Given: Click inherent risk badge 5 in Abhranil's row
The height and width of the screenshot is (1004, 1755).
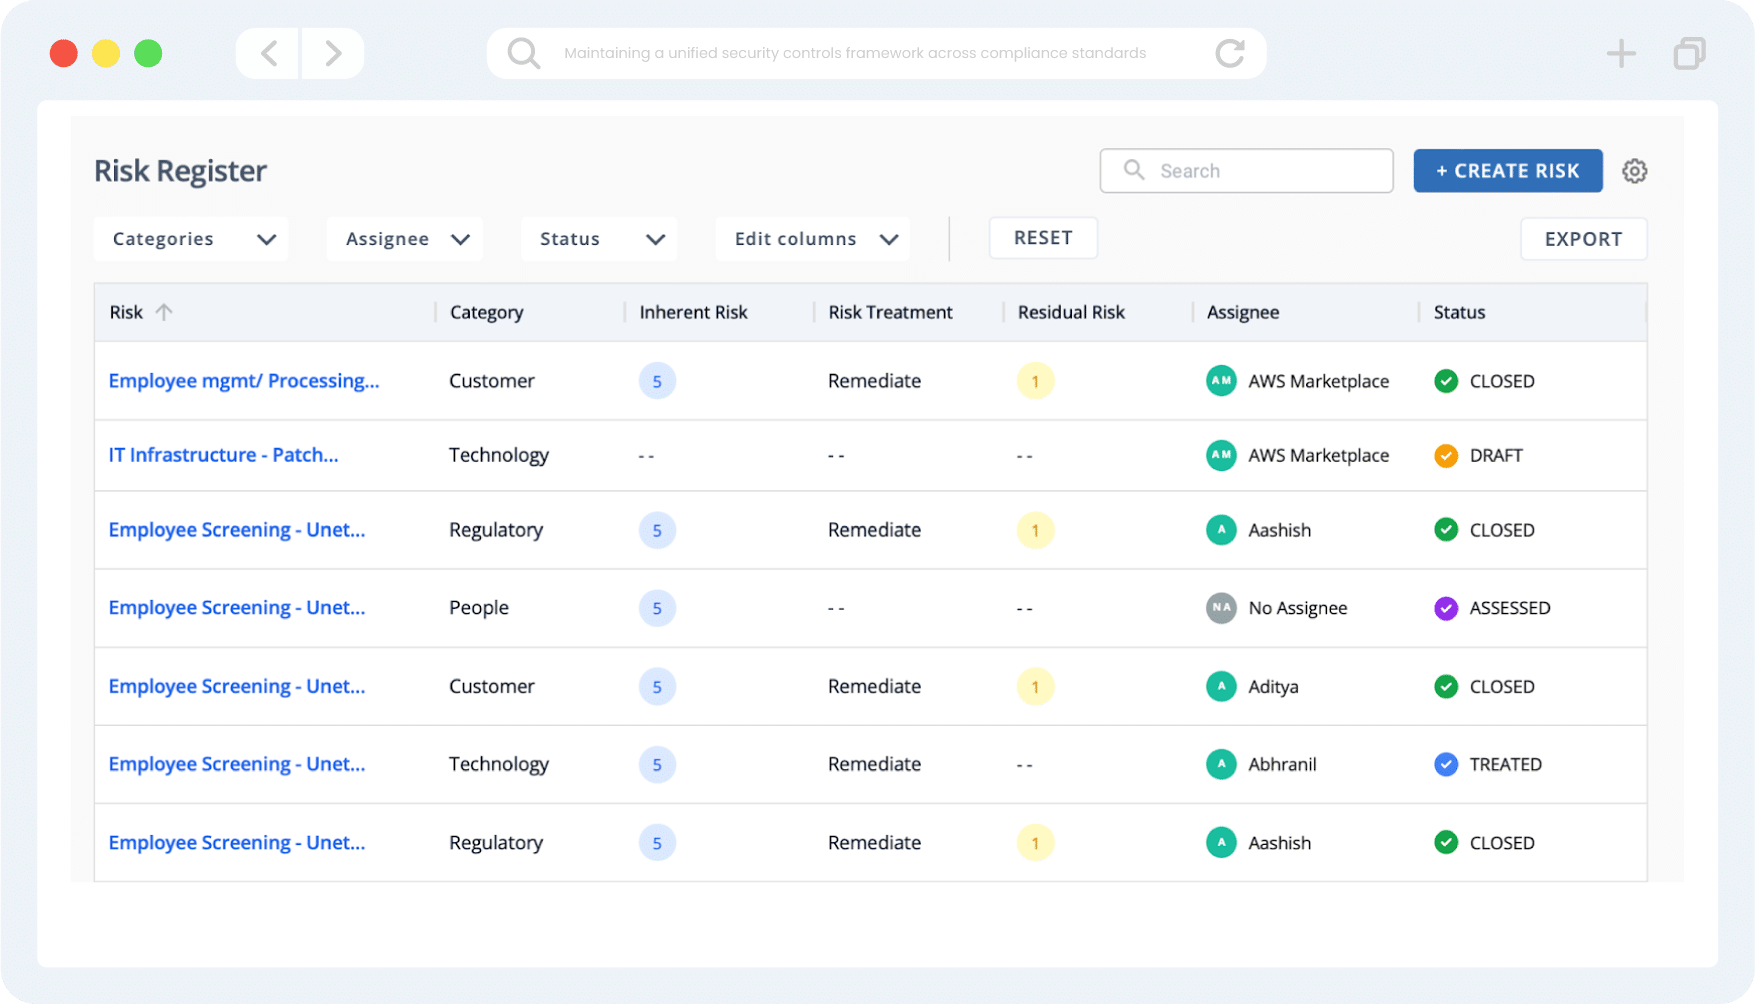Looking at the screenshot, I should pyautogui.click(x=657, y=764).
